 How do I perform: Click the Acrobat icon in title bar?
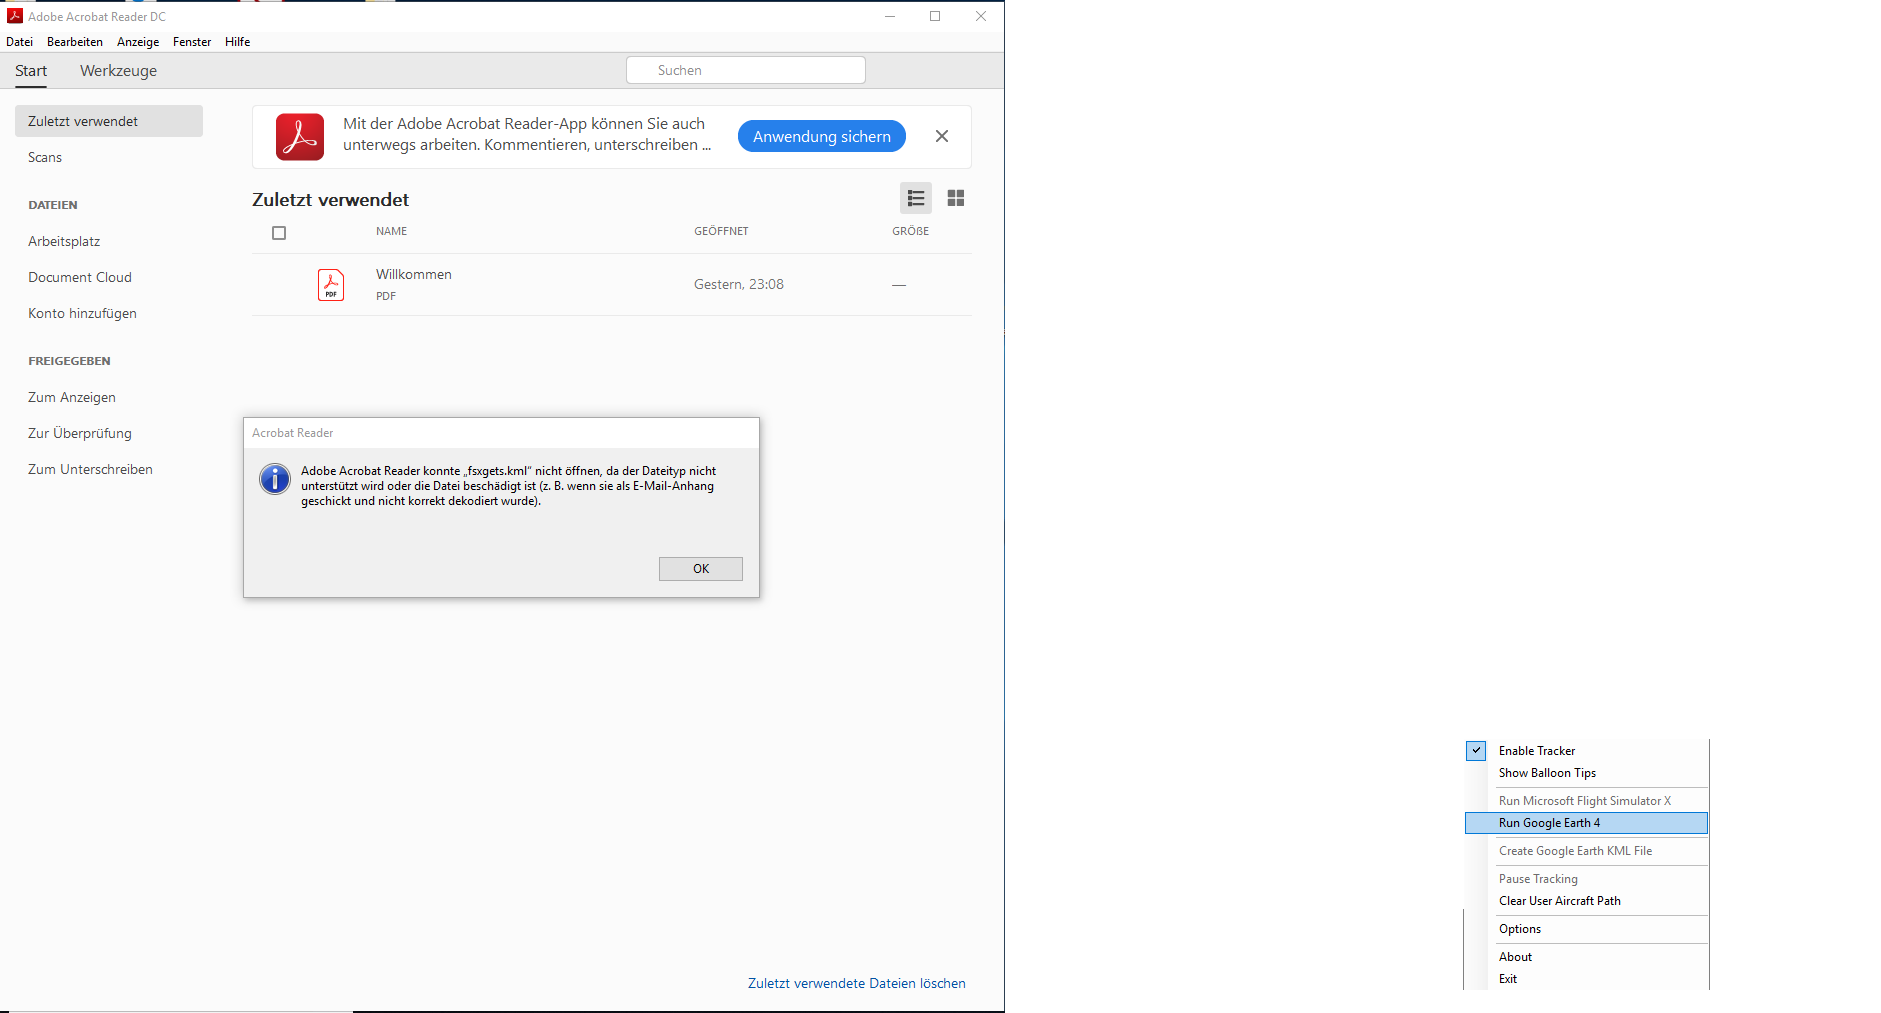15,16
